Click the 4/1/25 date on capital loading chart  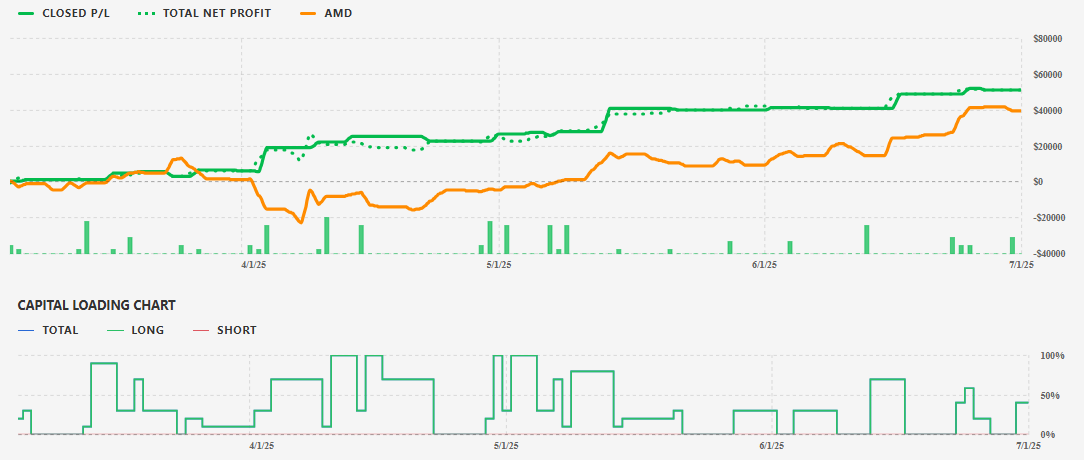[262, 447]
